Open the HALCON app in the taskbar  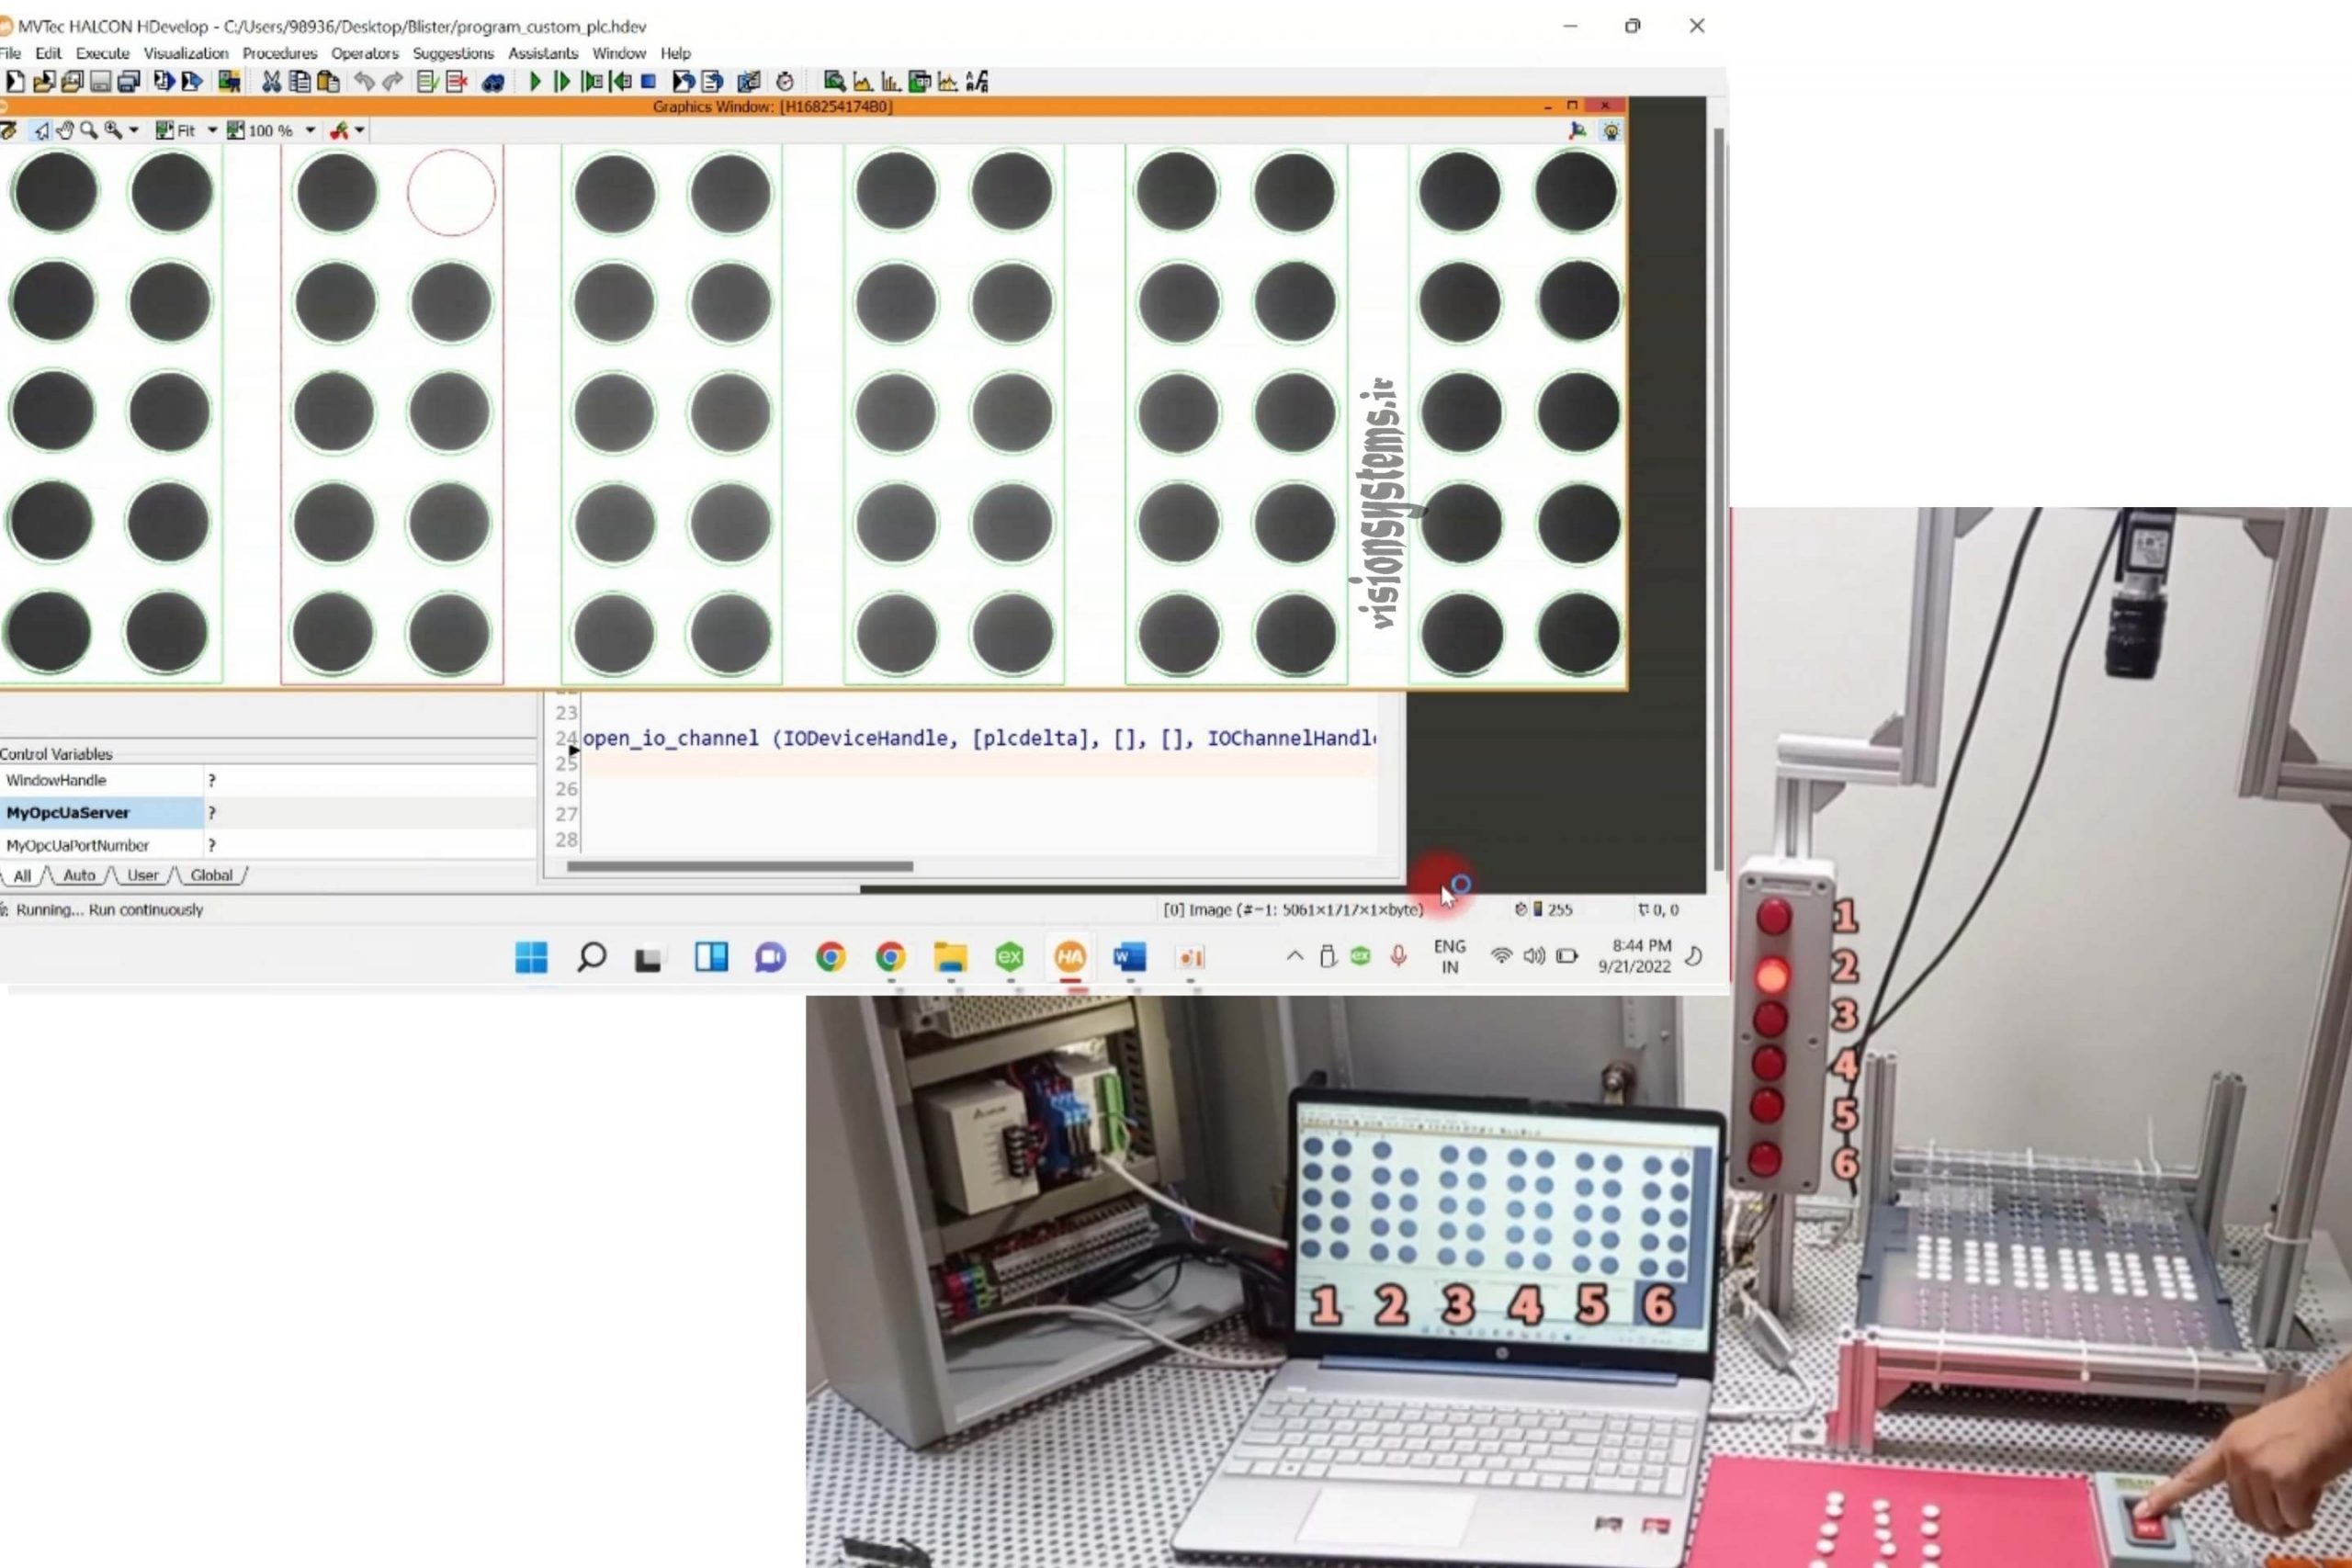tap(1070, 958)
